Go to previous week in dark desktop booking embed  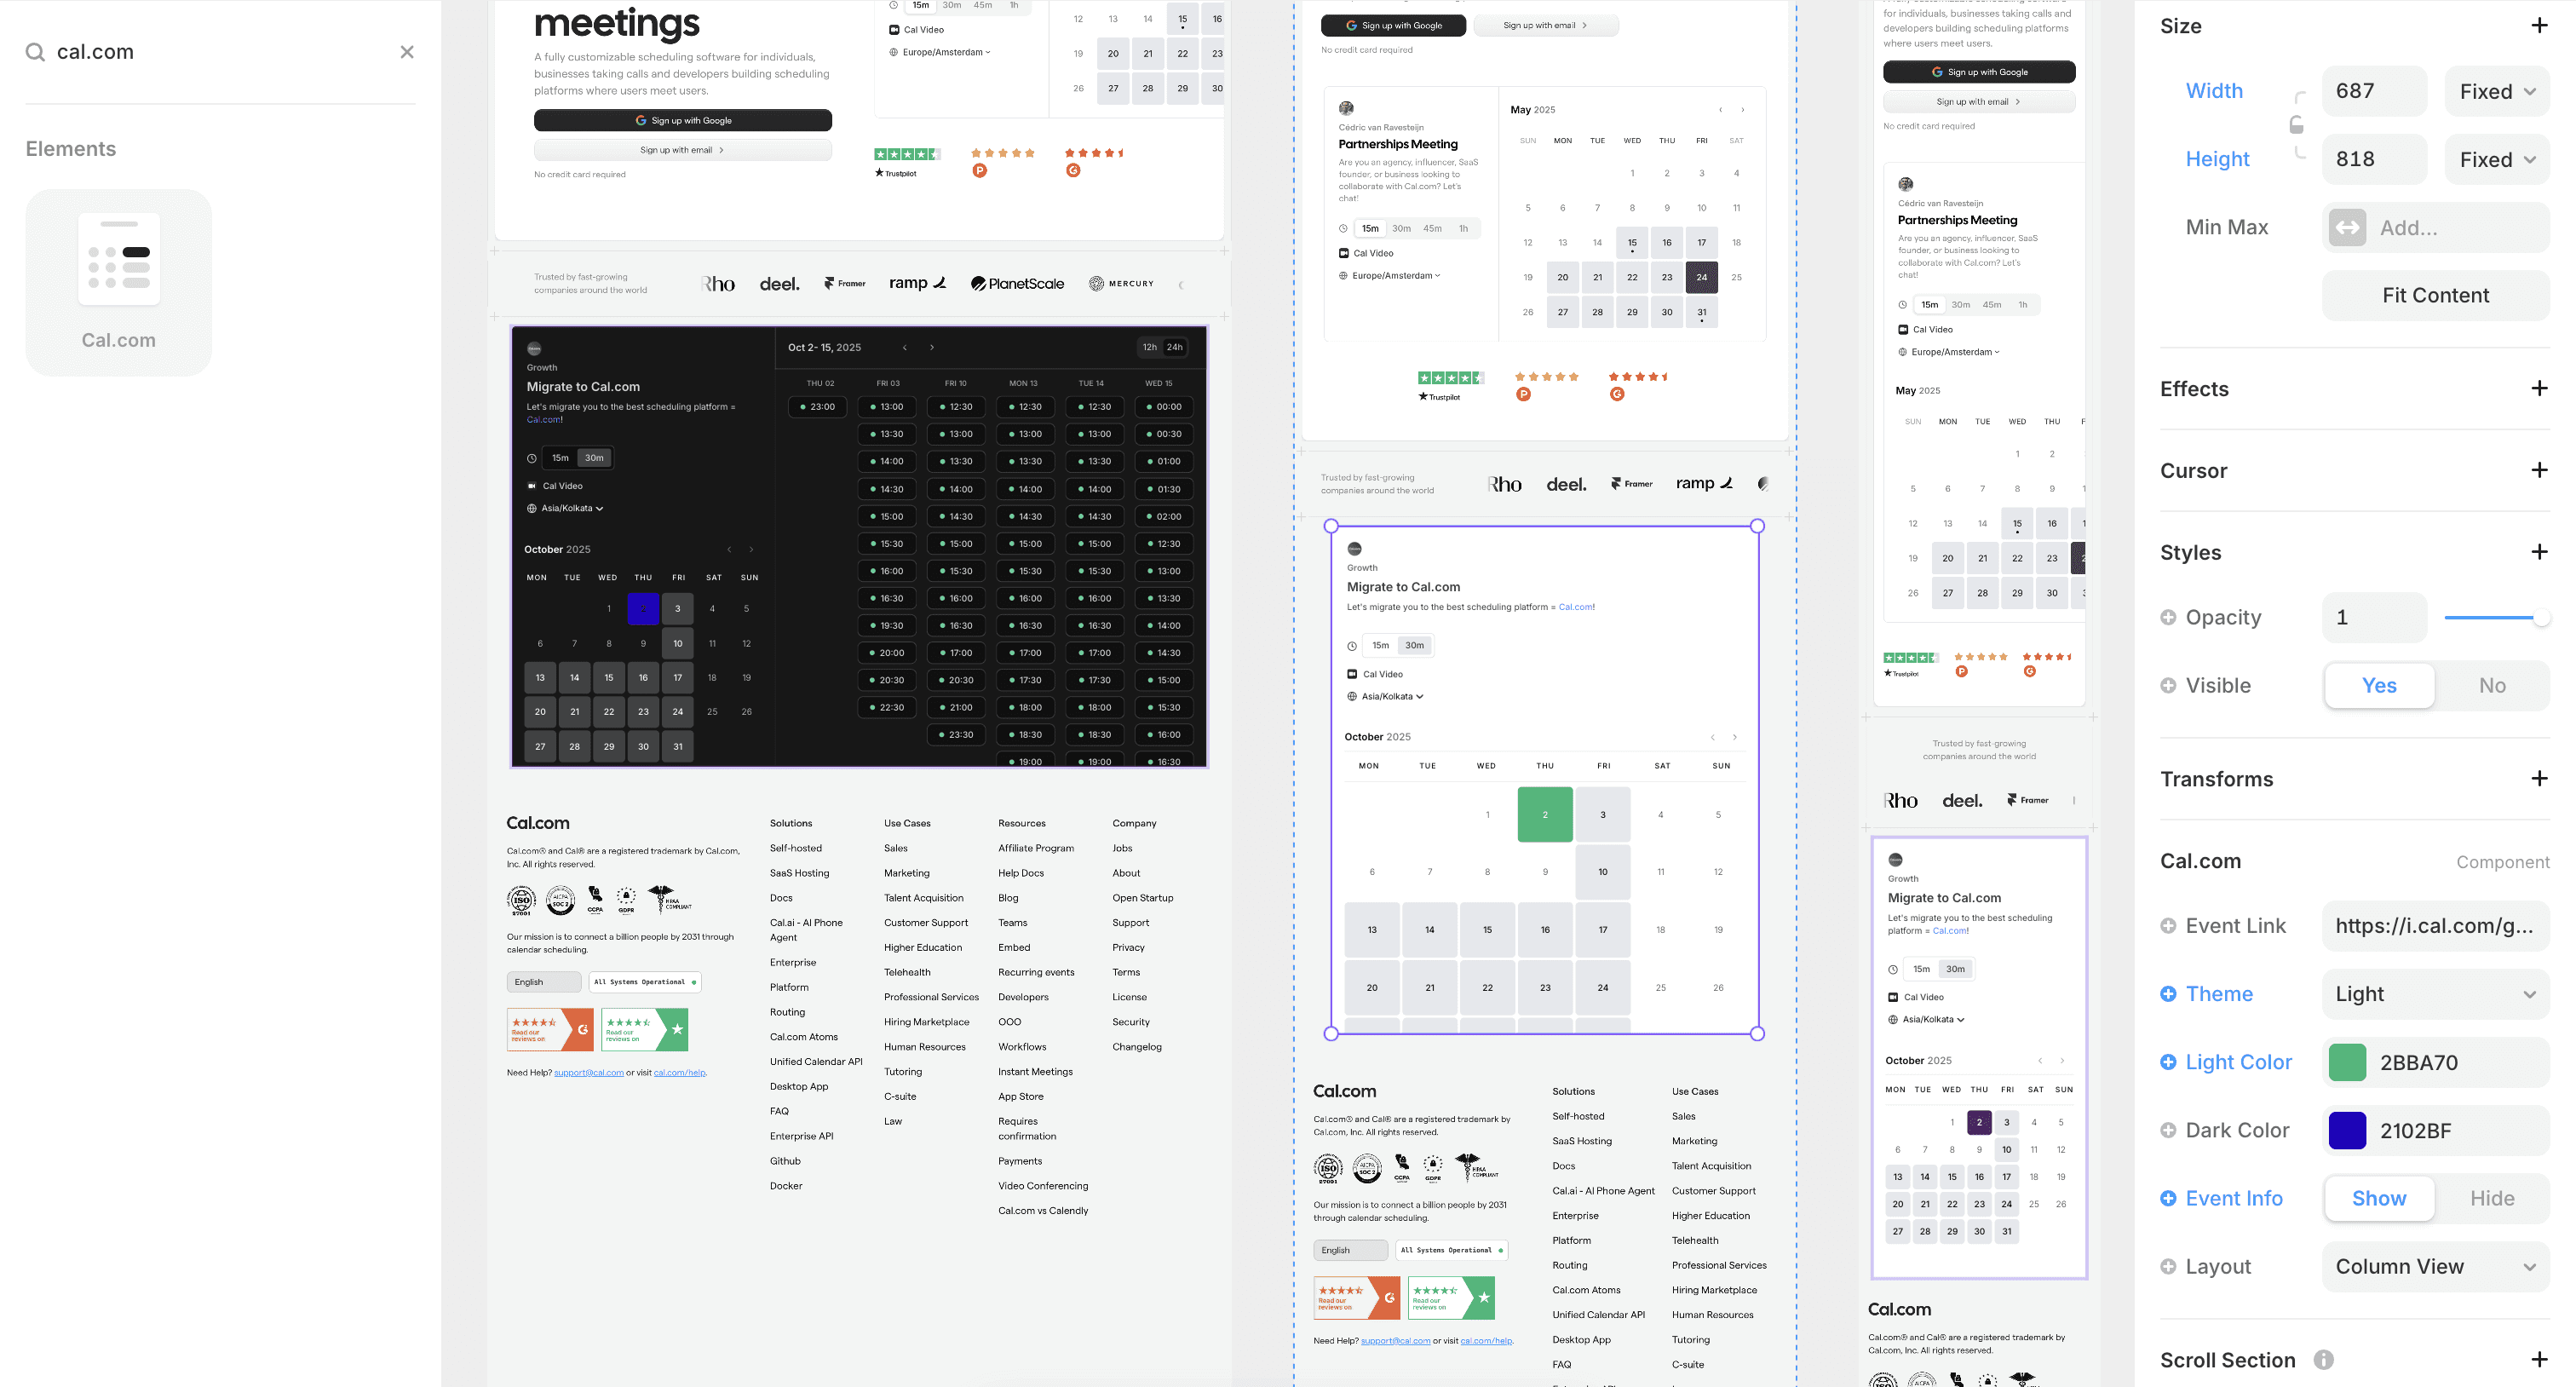(x=905, y=348)
